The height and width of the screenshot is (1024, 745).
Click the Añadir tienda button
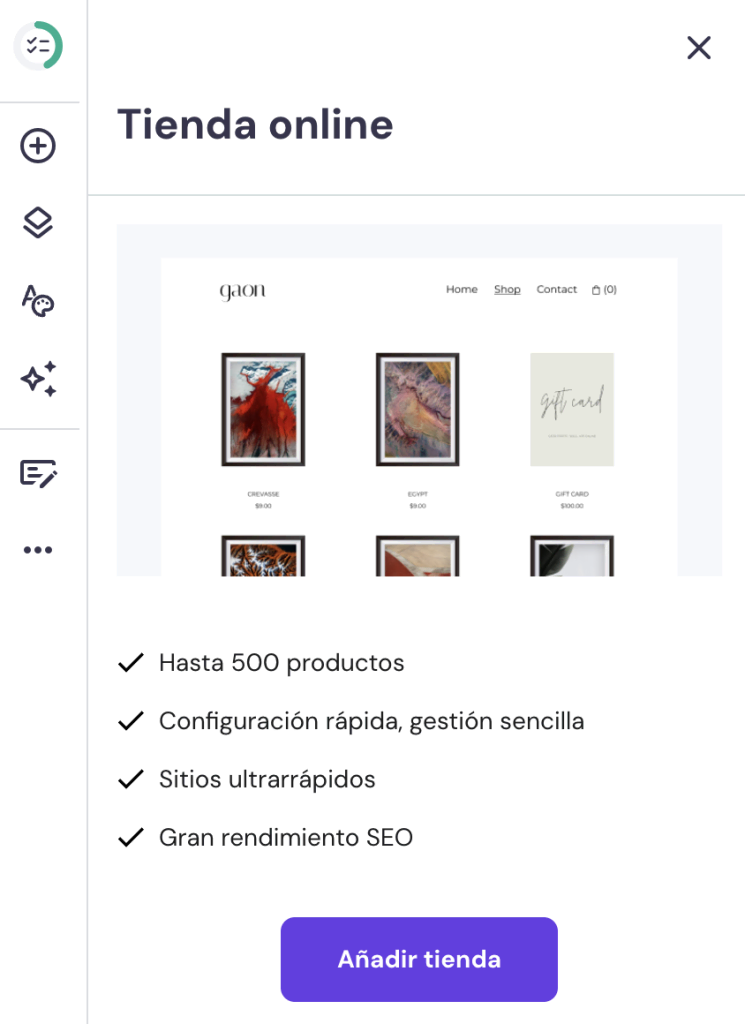pos(419,959)
